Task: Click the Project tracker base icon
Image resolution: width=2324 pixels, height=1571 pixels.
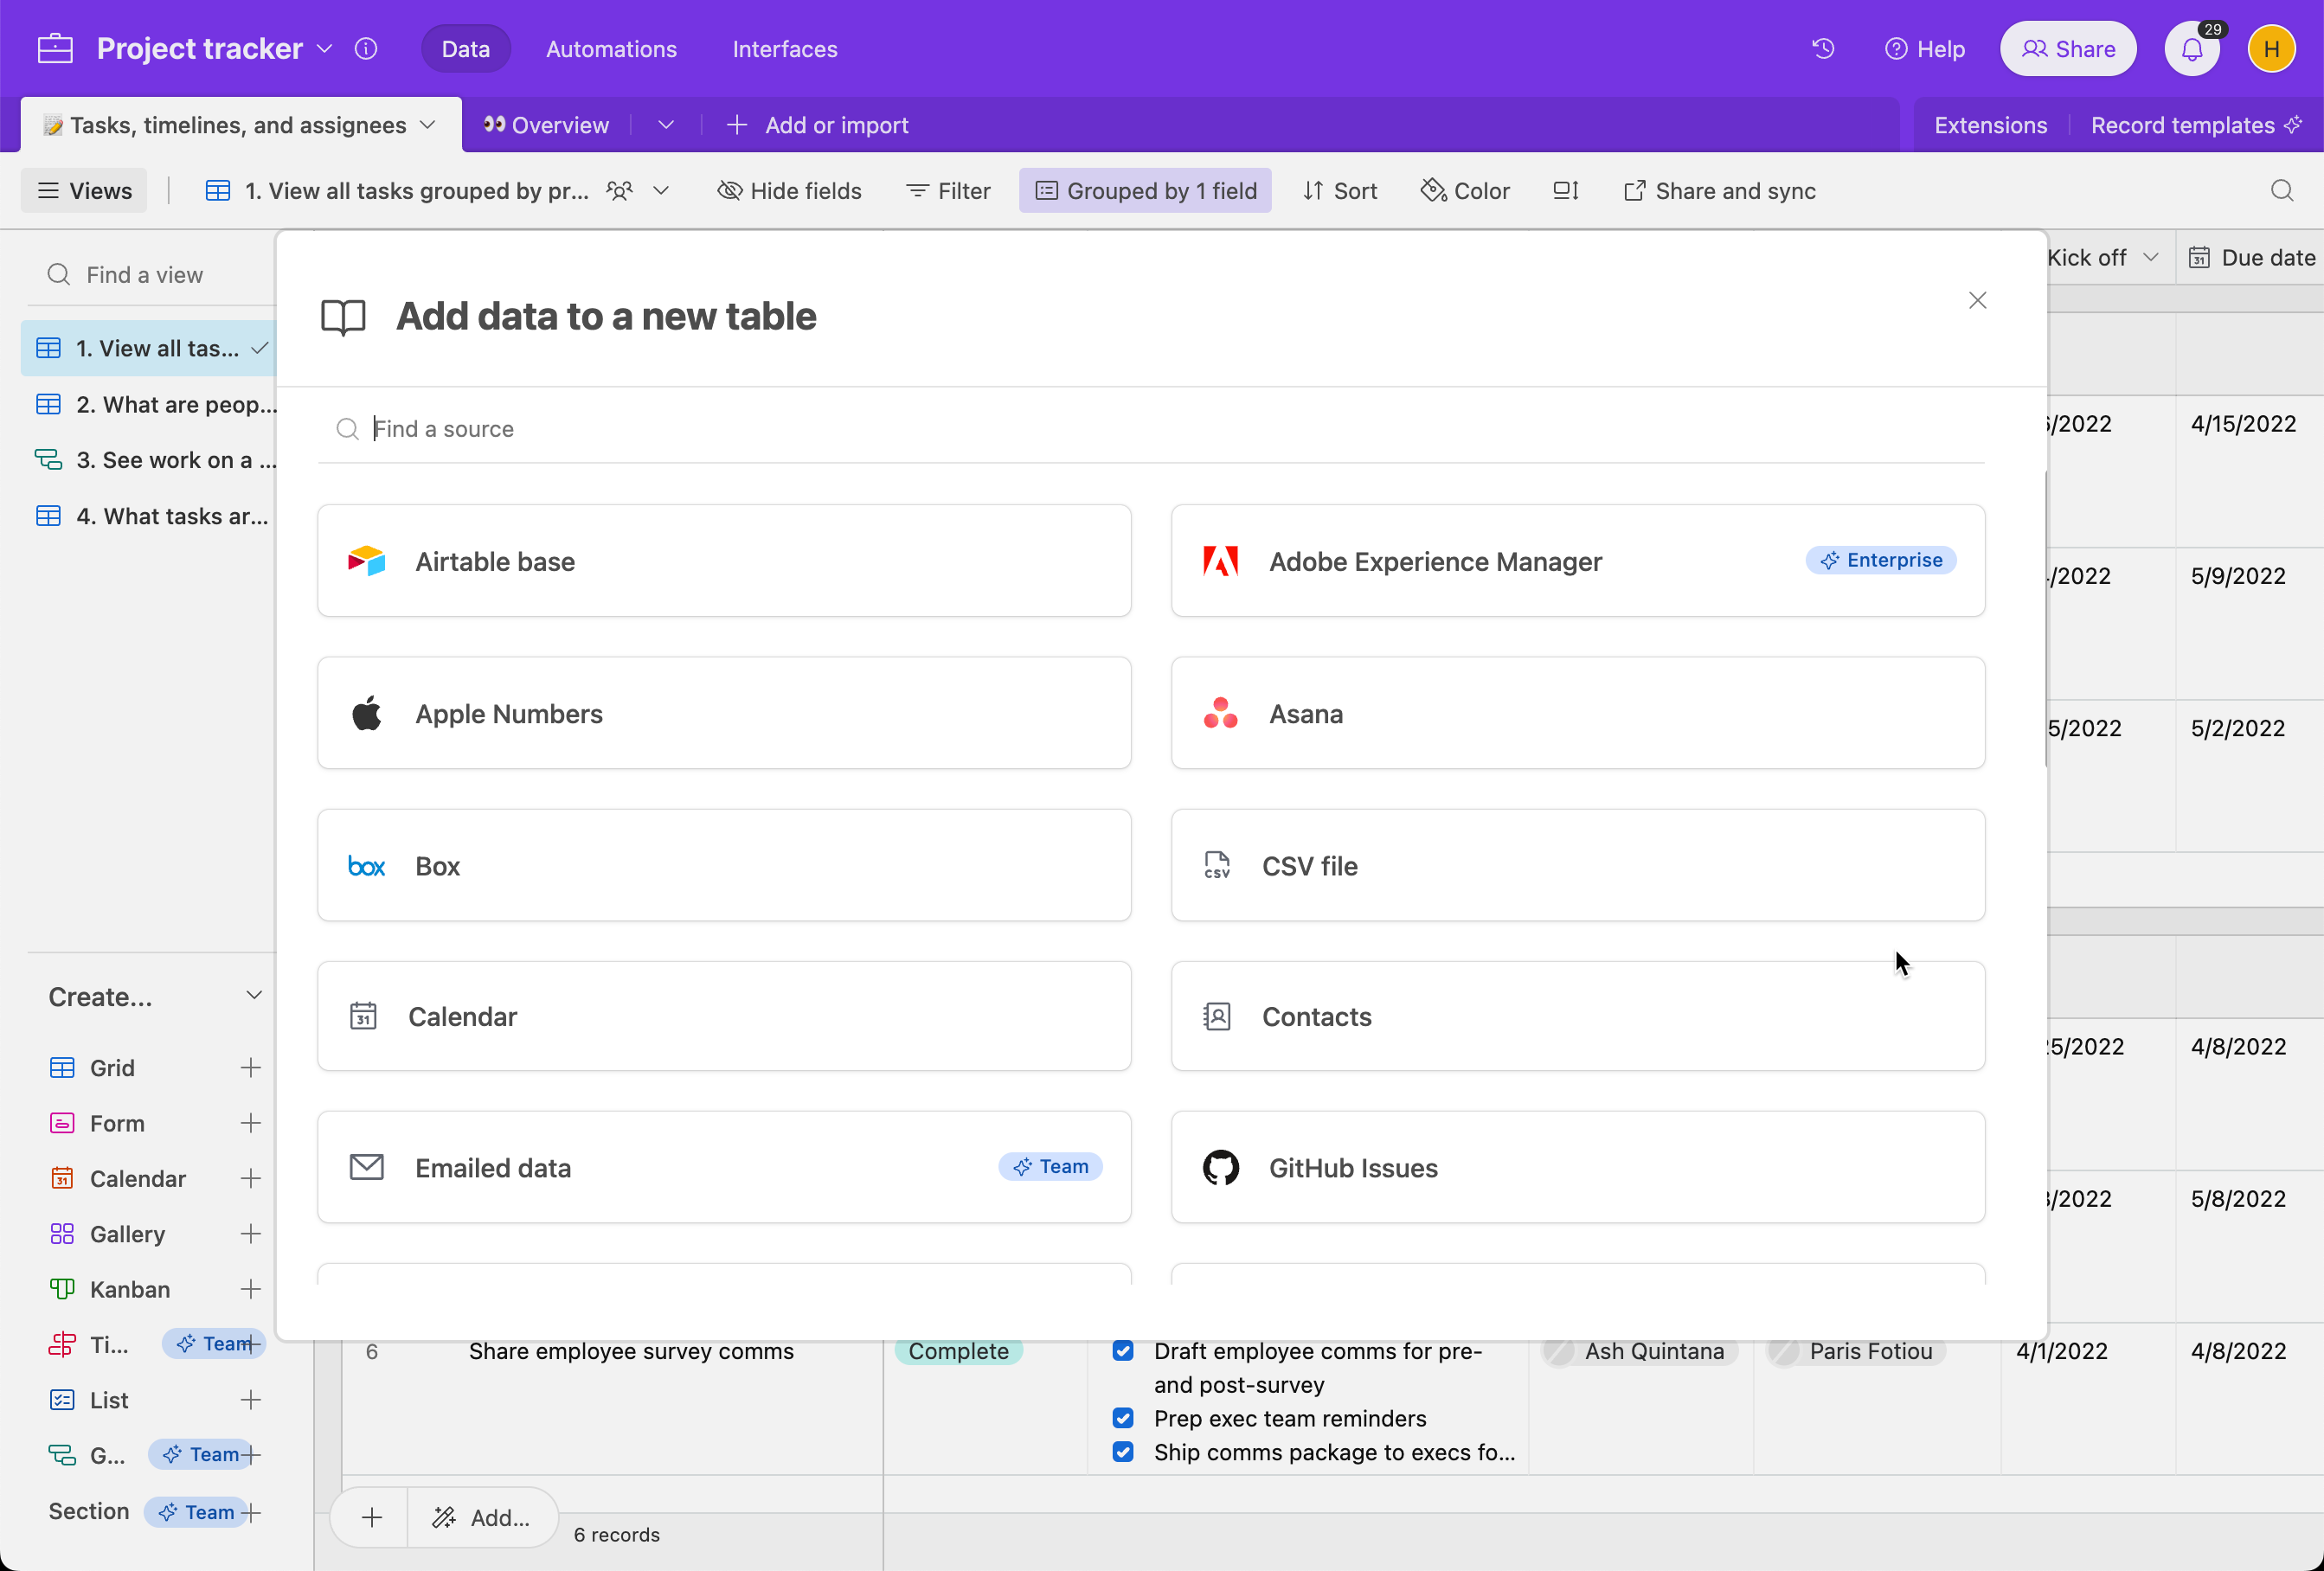Action: click(55, 48)
